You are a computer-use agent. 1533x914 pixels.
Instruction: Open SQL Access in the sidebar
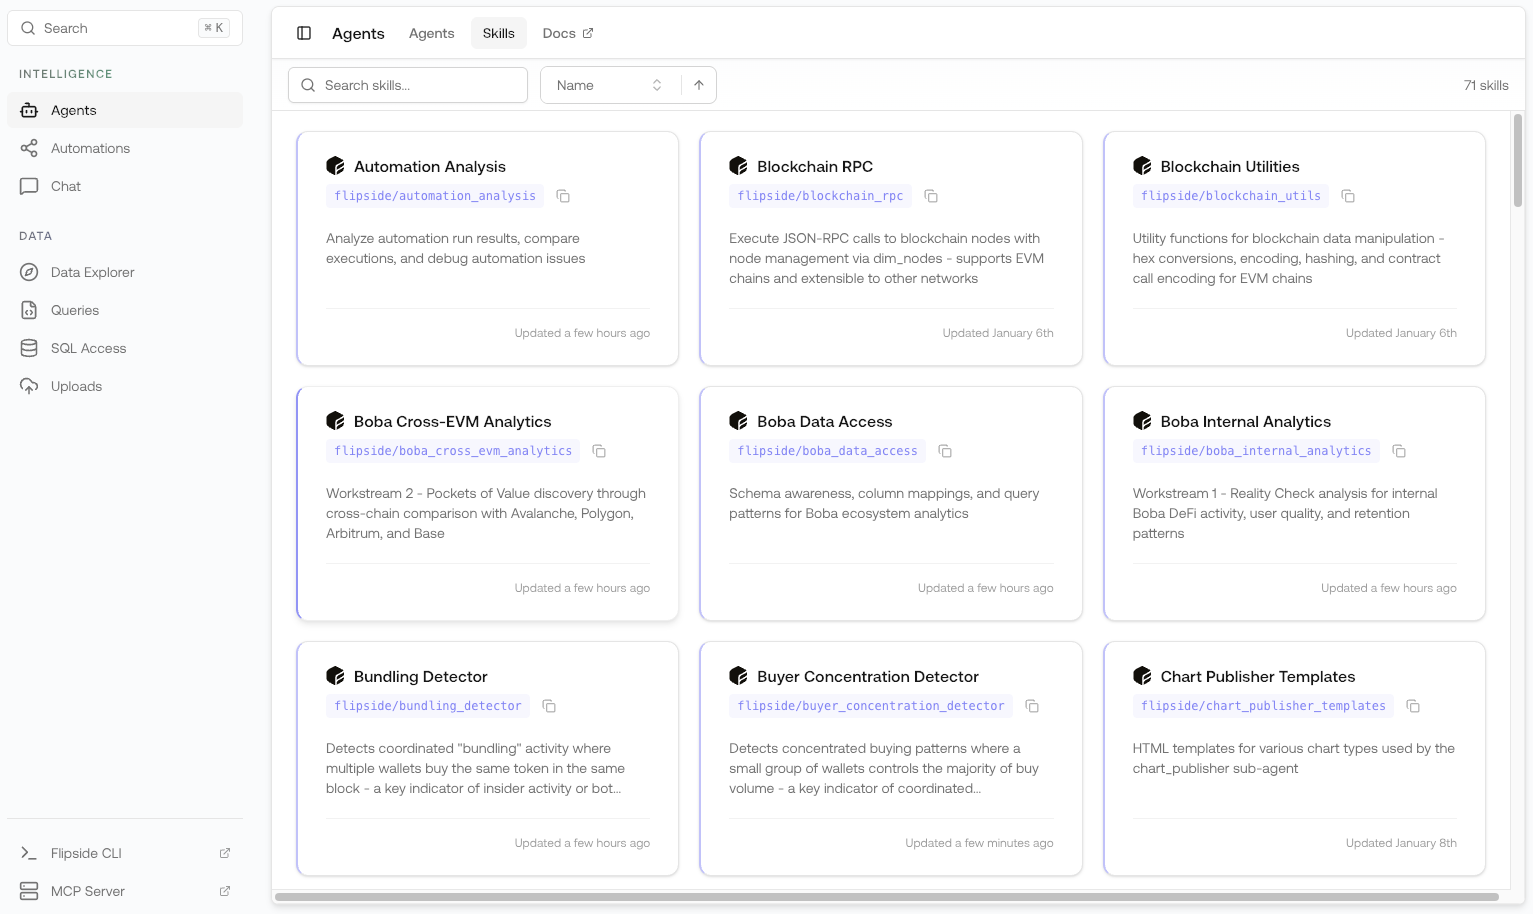point(125,348)
